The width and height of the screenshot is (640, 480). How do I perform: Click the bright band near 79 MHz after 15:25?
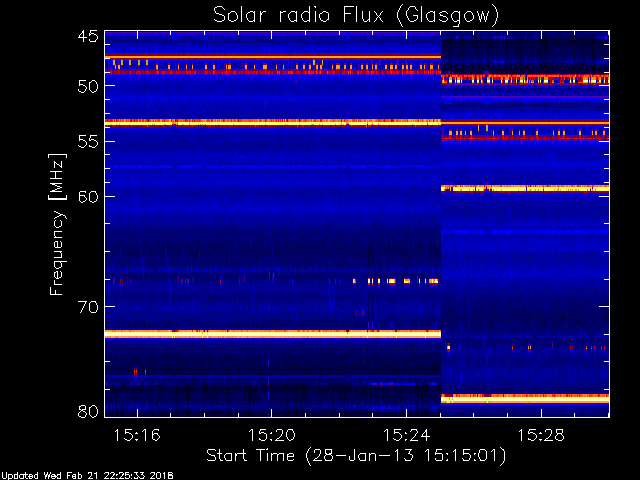coord(525,399)
